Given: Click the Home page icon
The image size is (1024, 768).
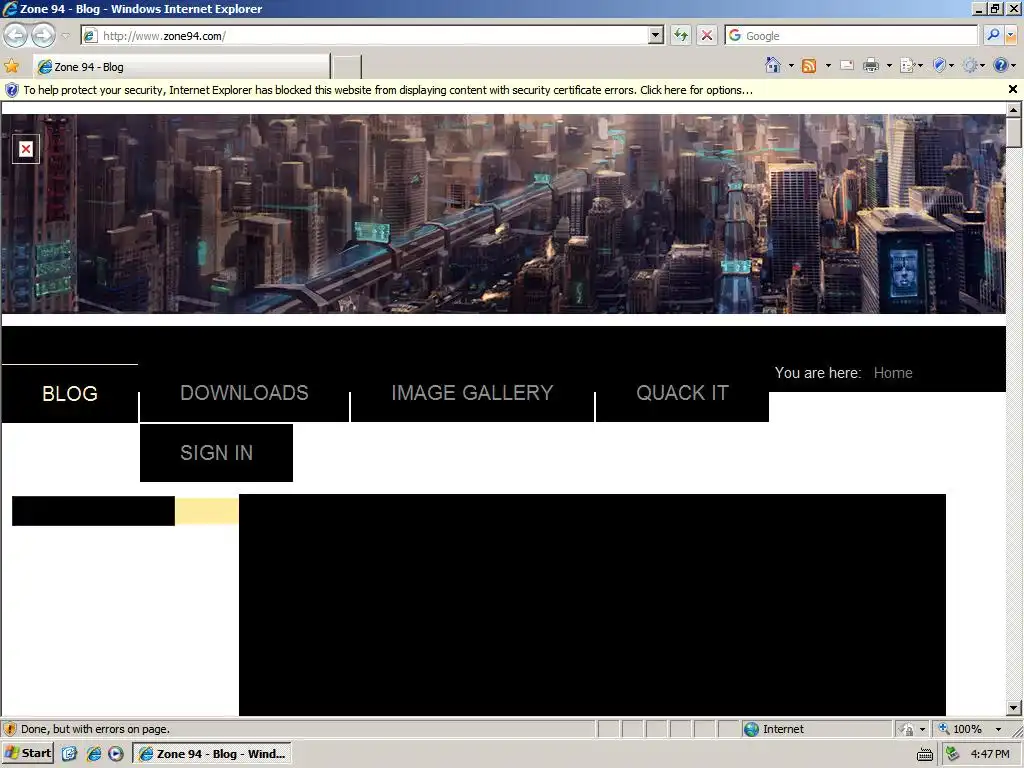Looking at the screenshot, I should (773, 65).
